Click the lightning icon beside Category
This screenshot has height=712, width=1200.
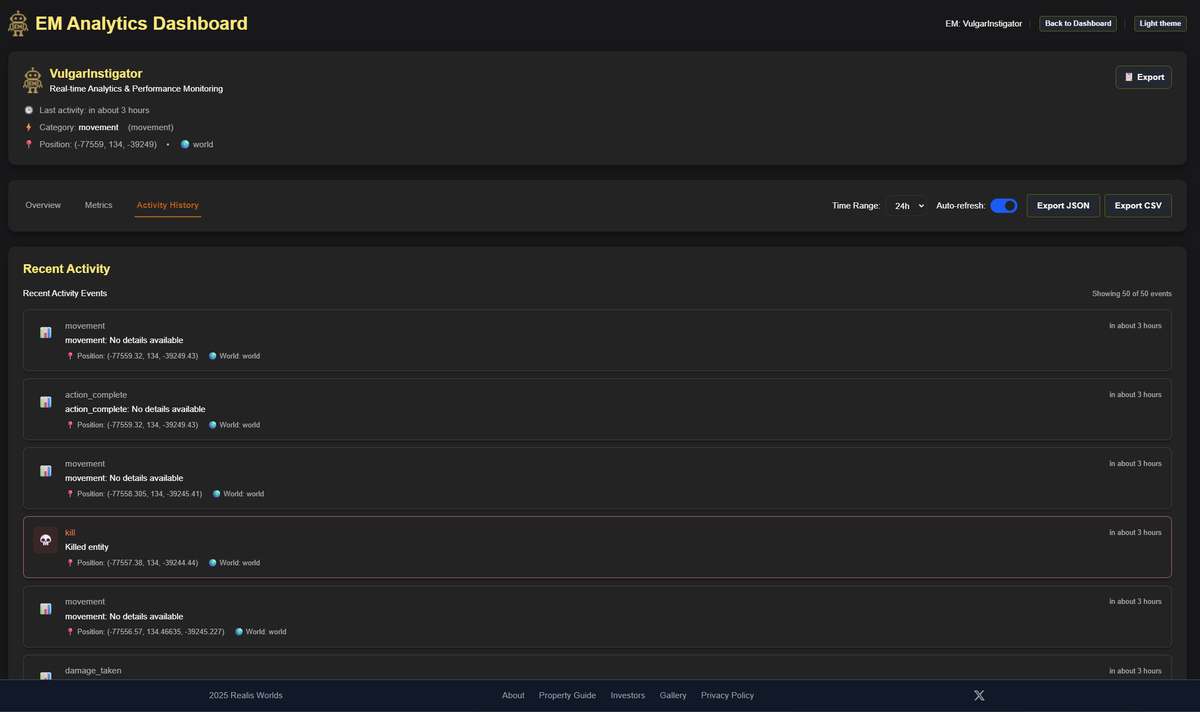pos(29,127)
